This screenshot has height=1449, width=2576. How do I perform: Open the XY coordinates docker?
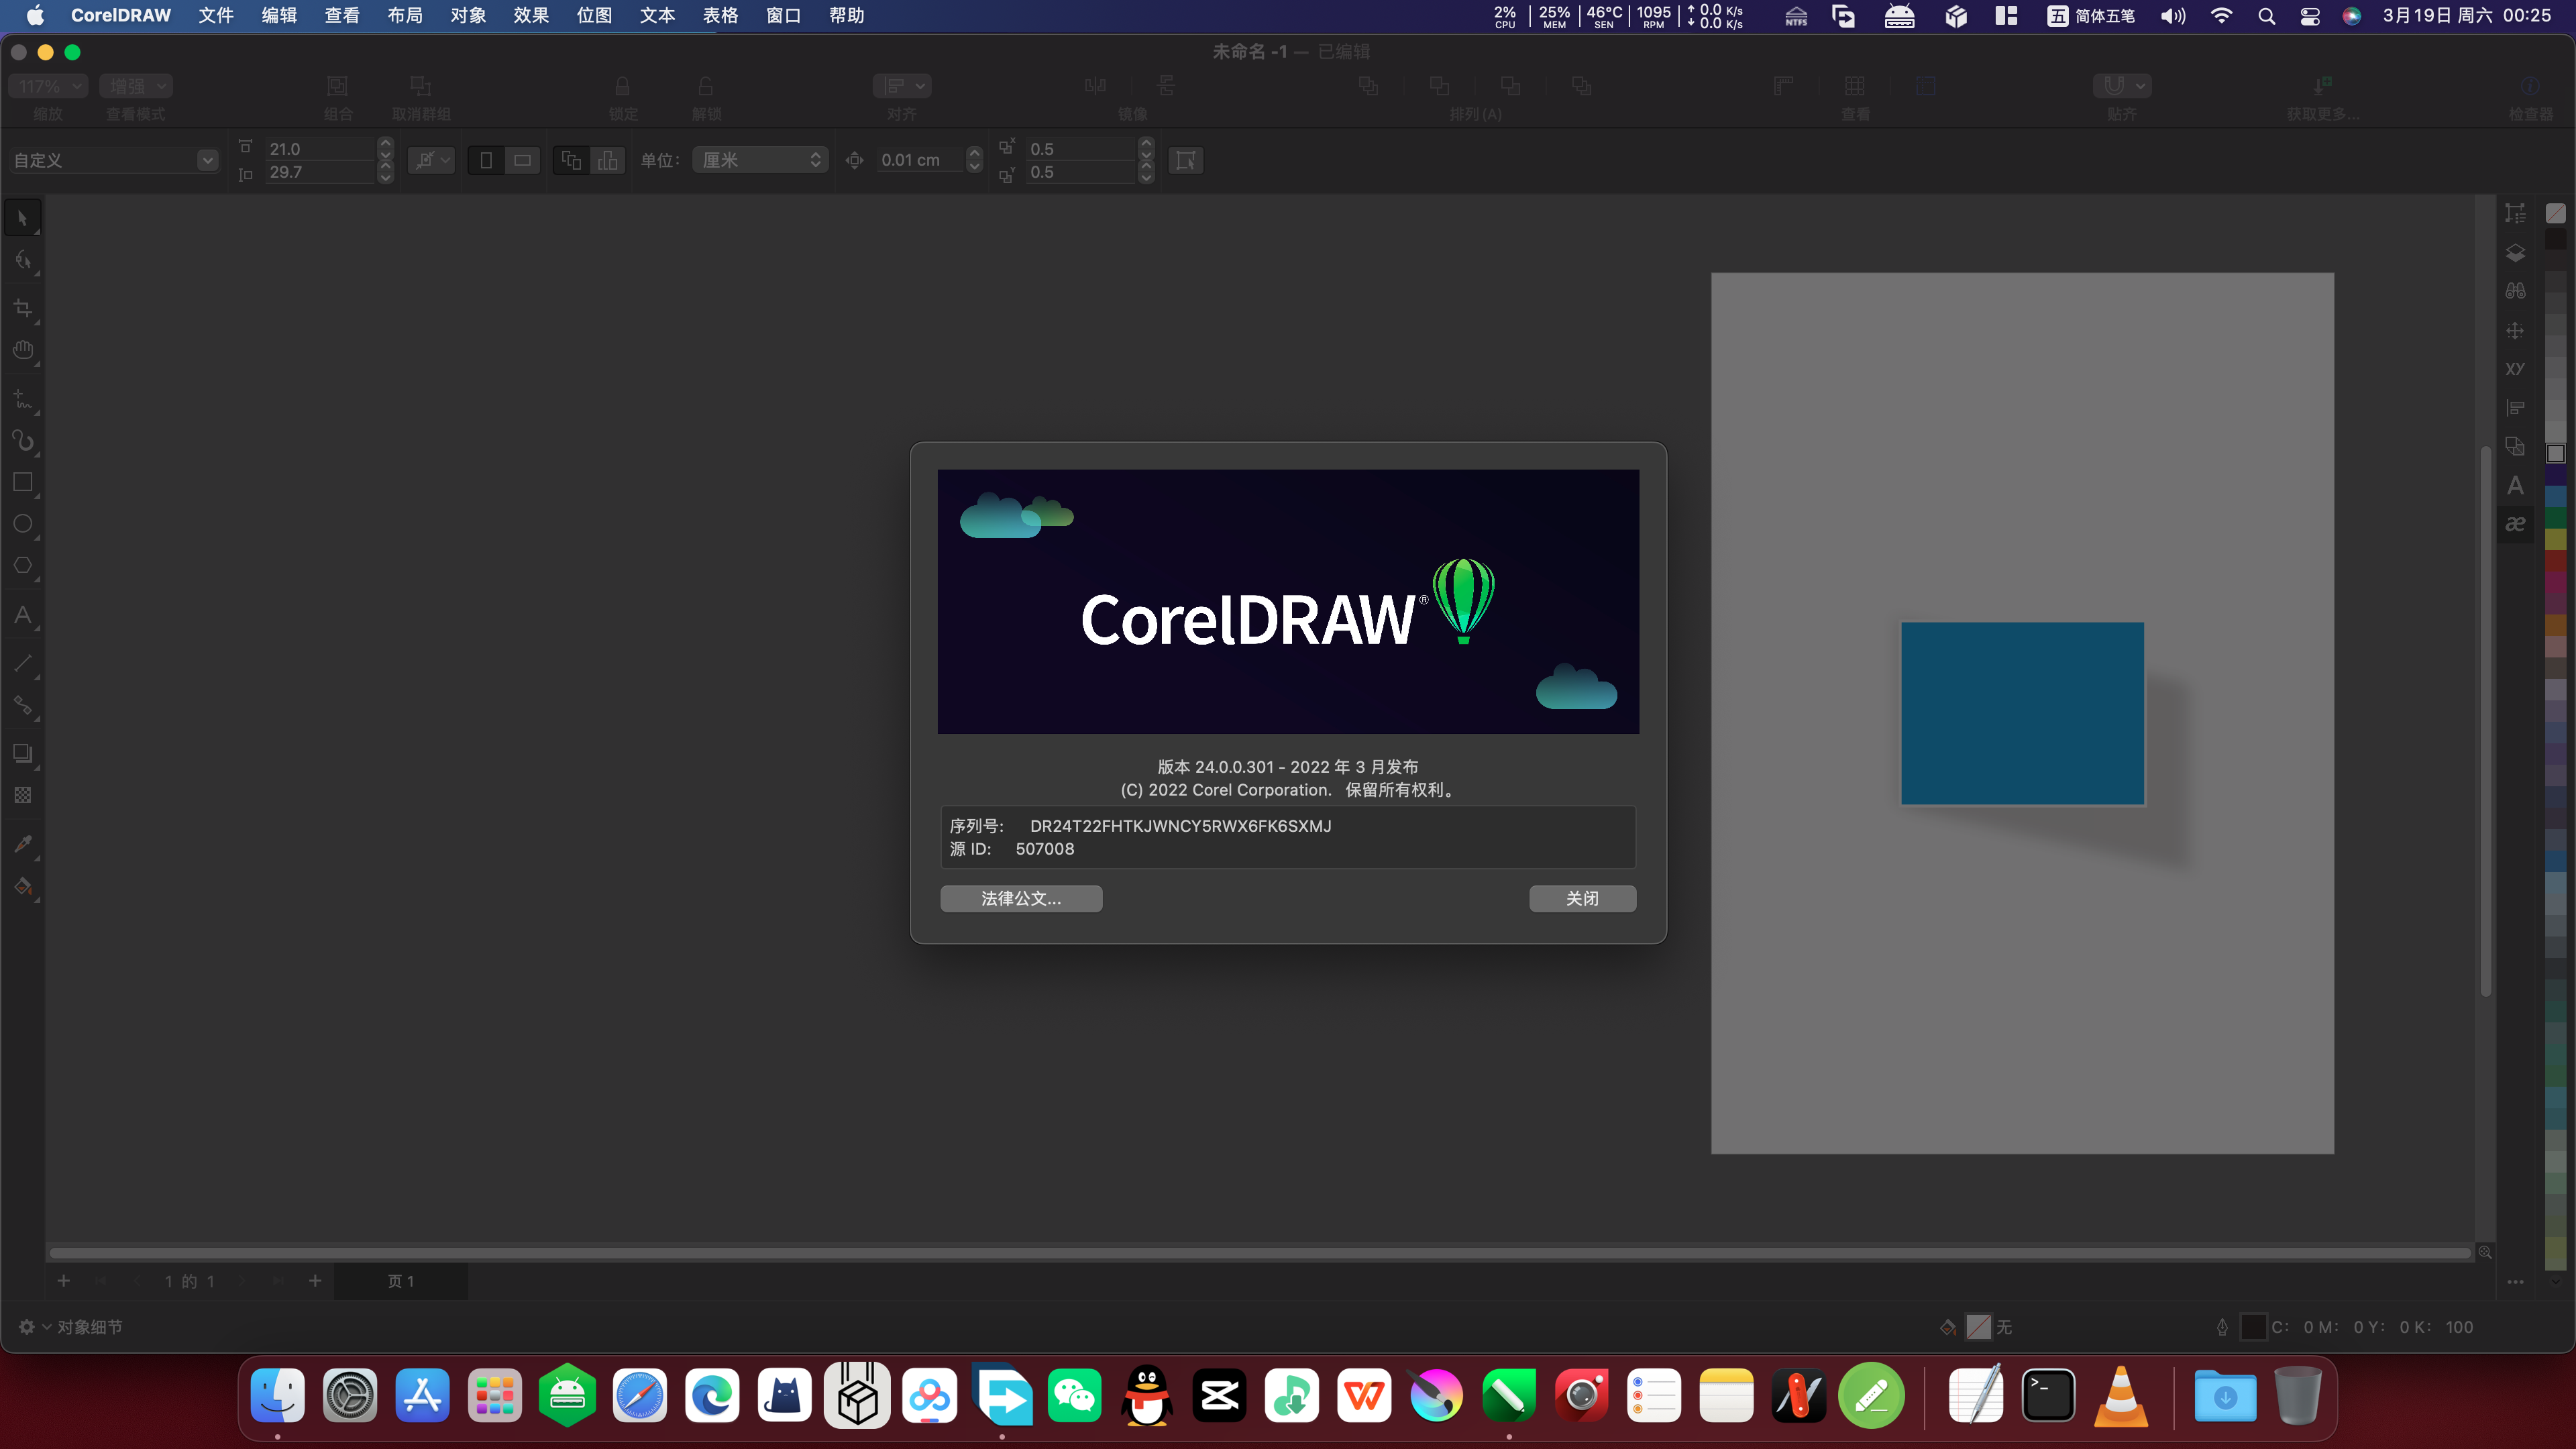(2515, 369)
